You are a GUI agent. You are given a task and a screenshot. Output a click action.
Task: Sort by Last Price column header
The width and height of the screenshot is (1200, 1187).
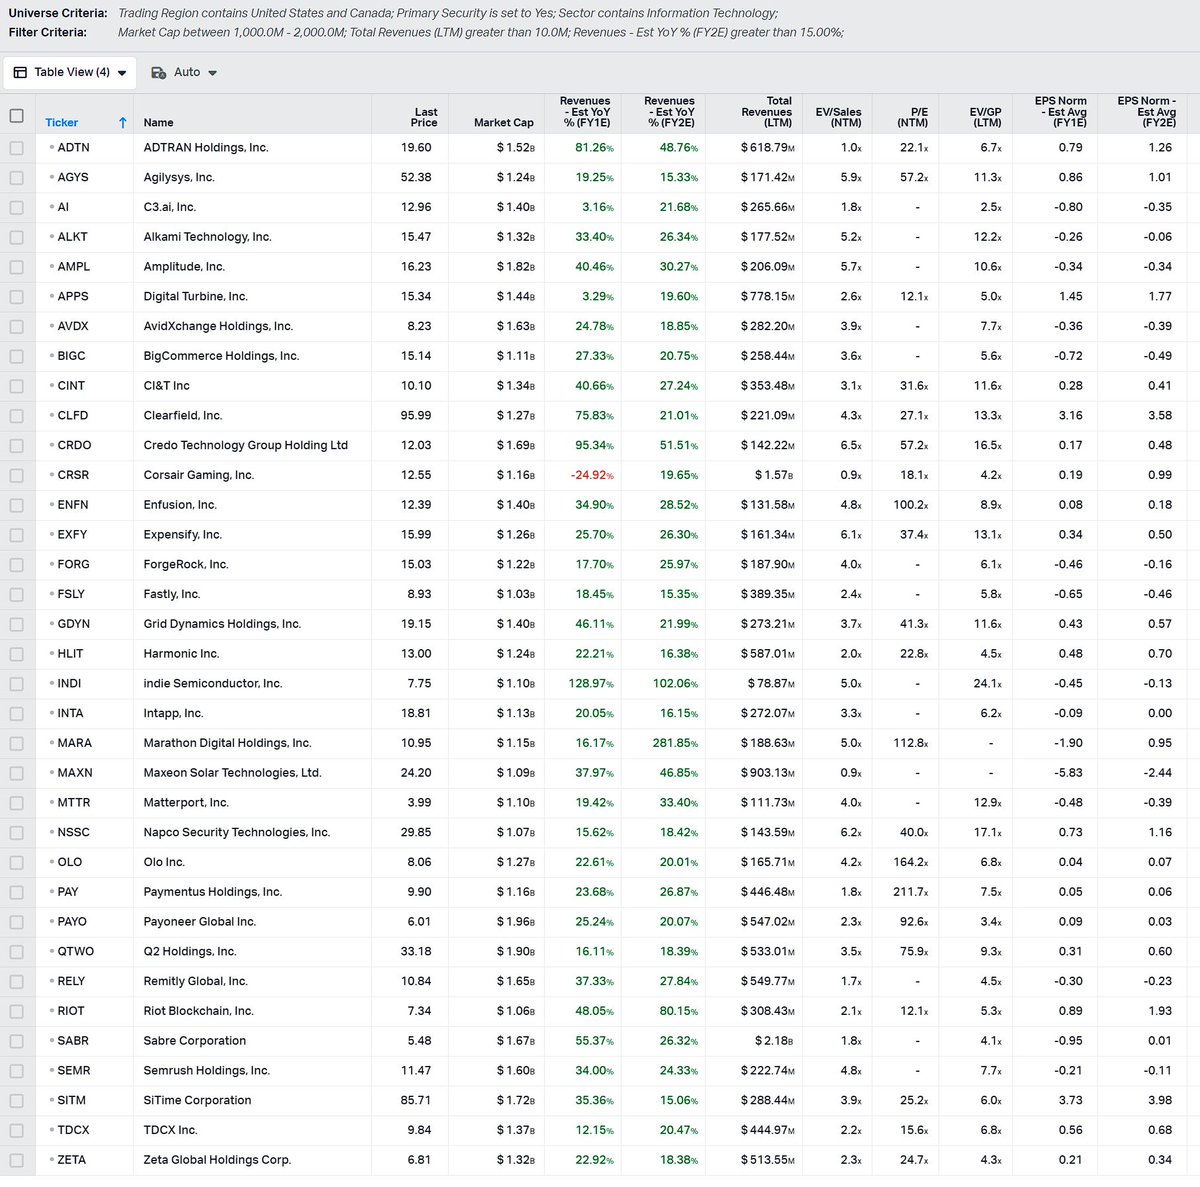(425, 117)
